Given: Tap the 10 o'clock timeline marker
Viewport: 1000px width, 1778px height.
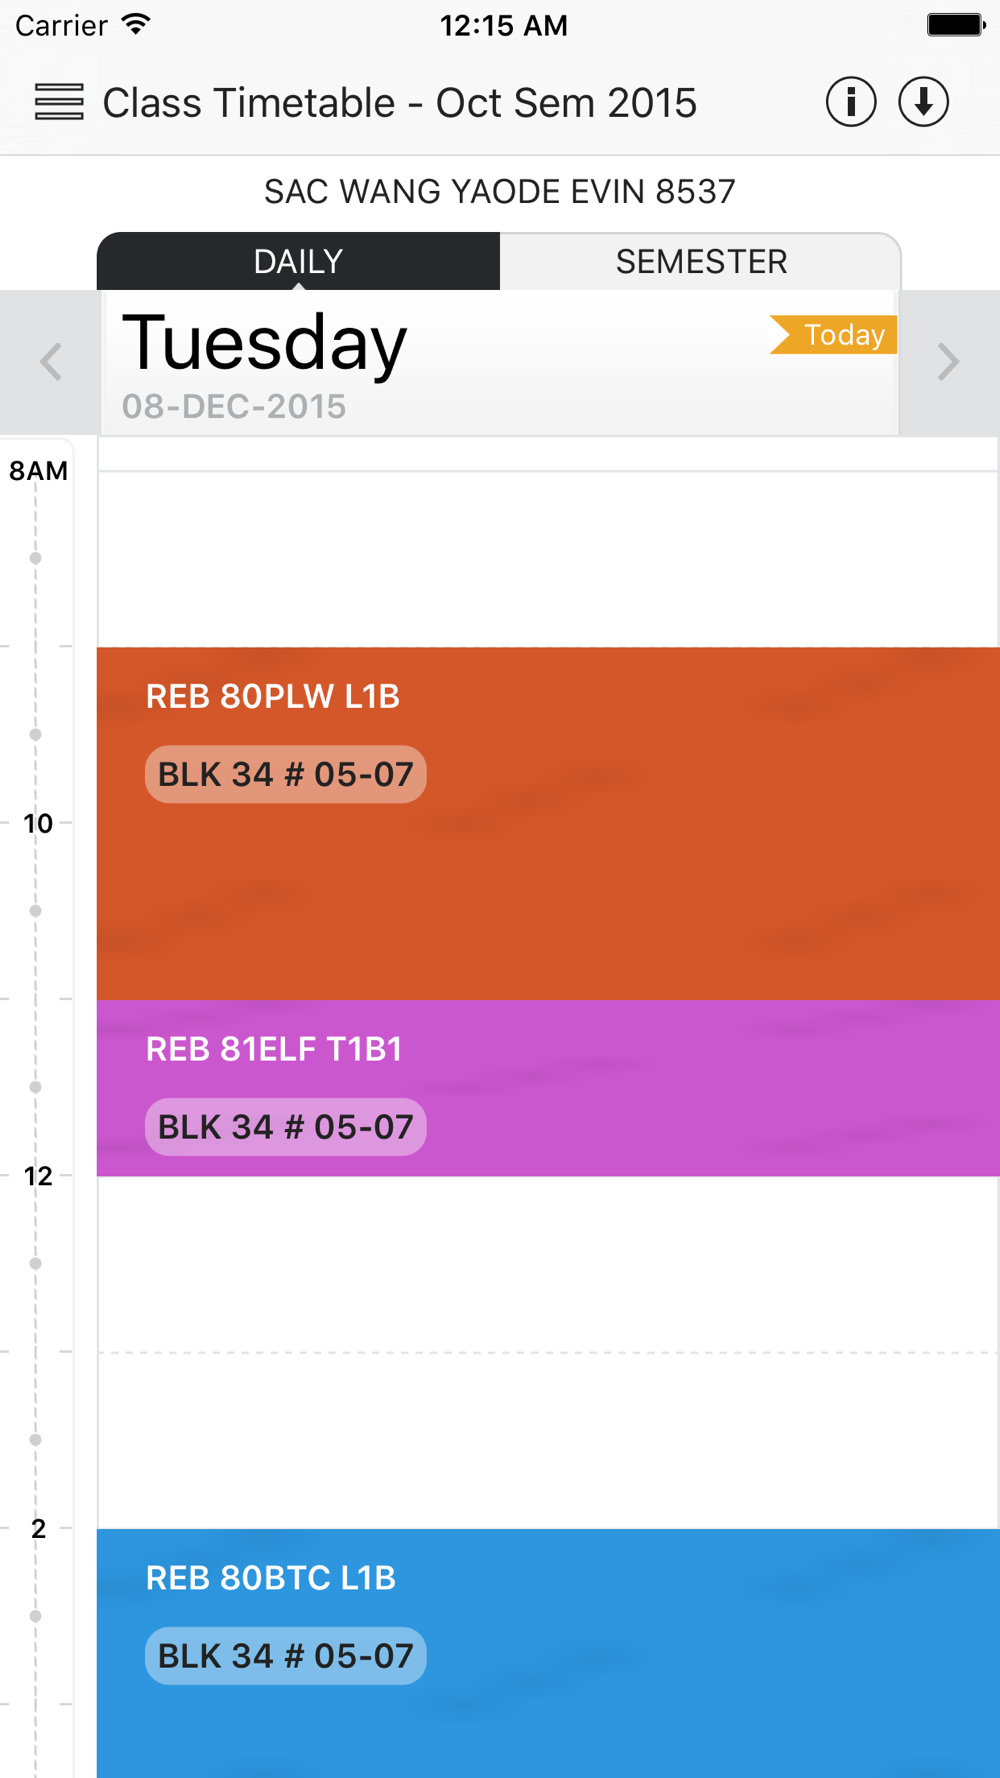Looking at the screenshot, I should (x=38, y=823).
